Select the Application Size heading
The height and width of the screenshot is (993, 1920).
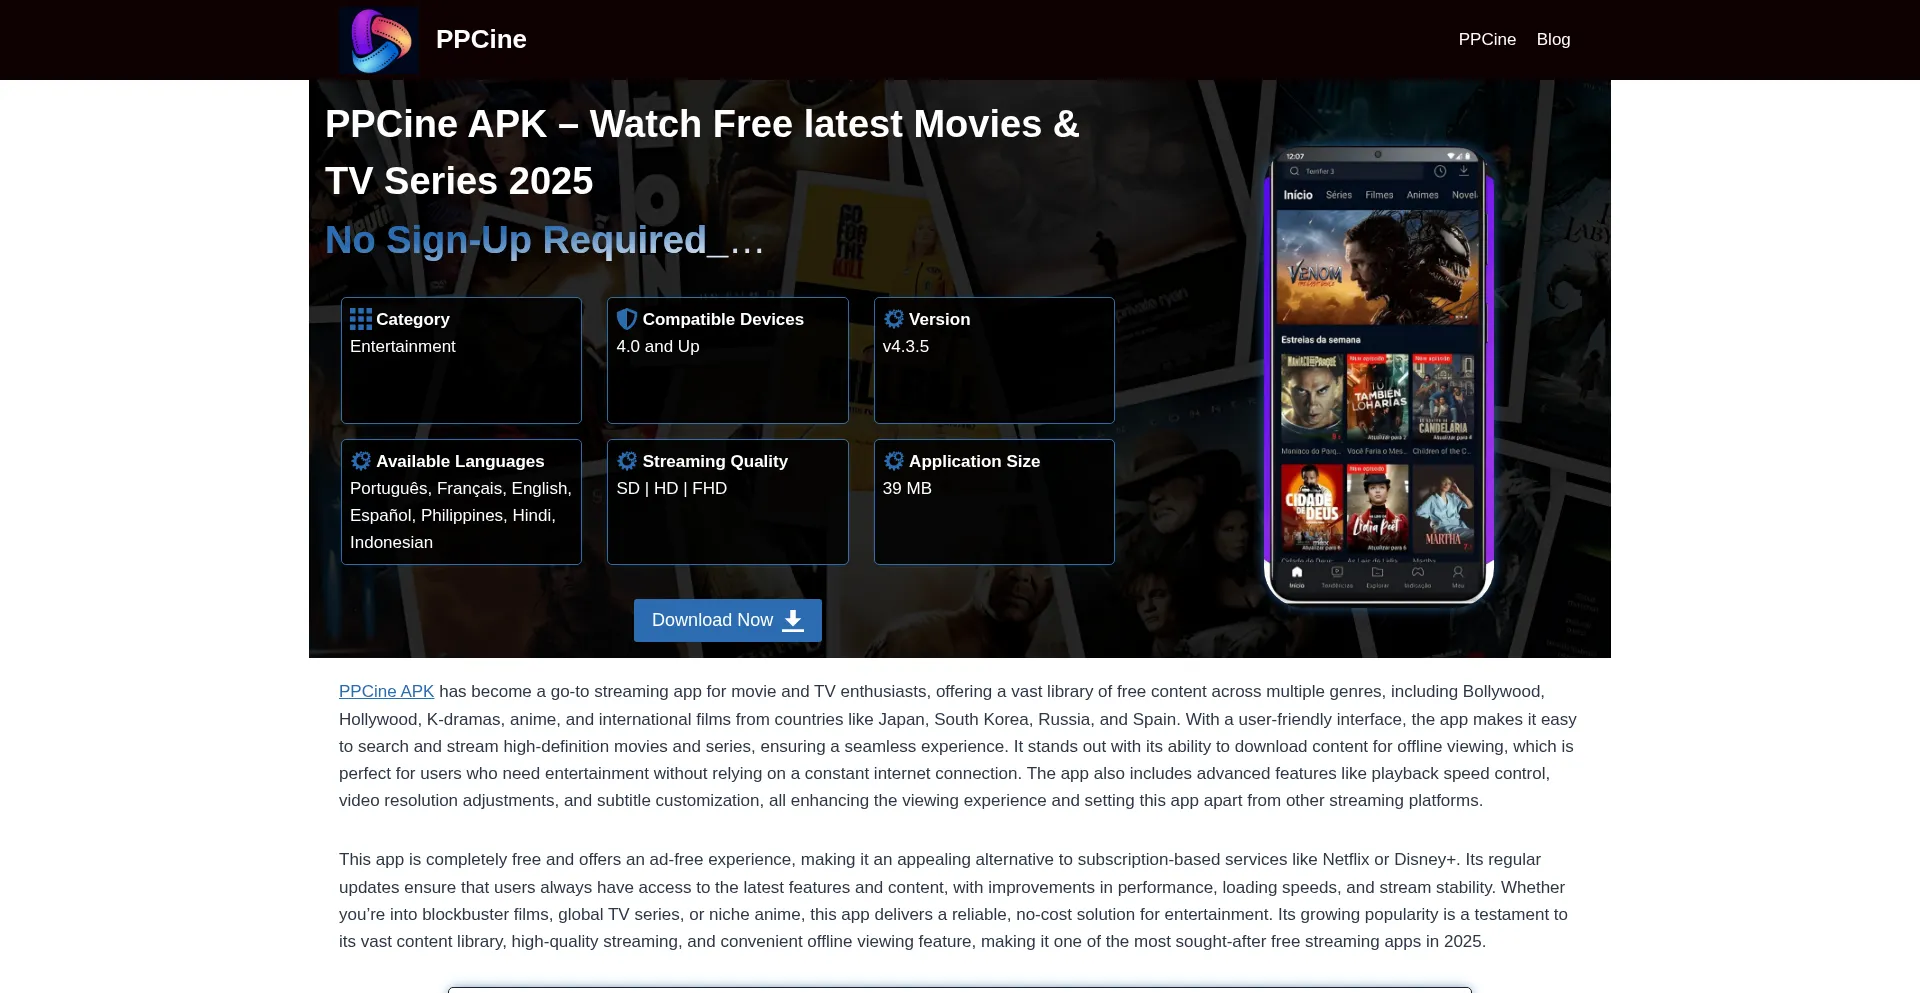tap(974, 461)
